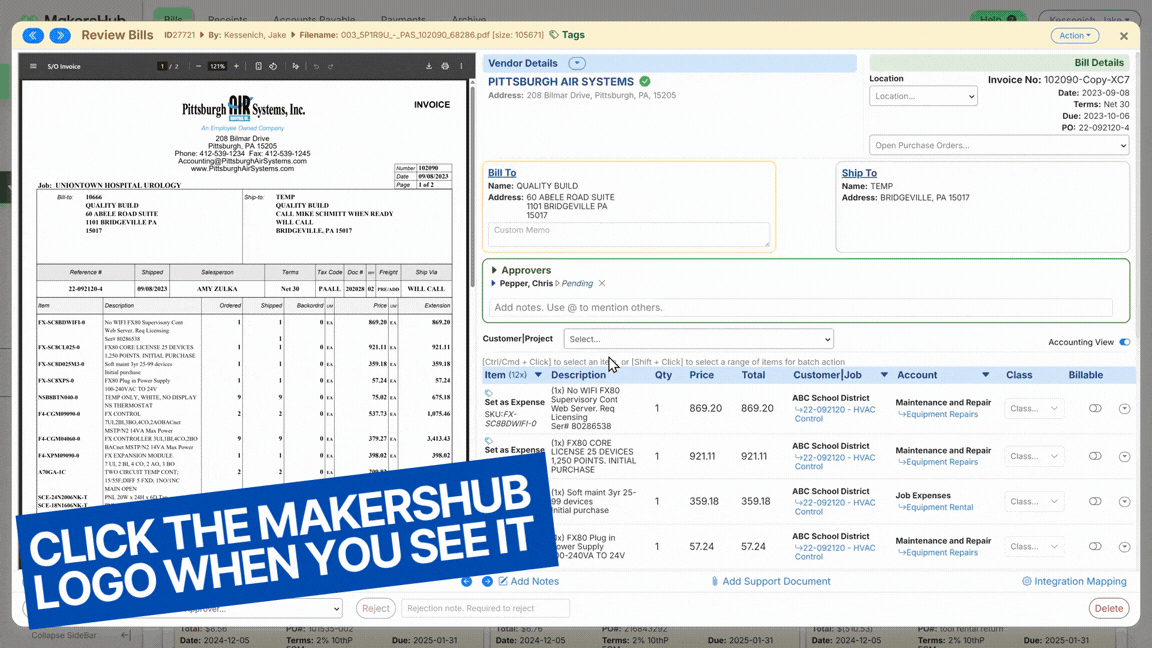Print the invoice PDF
This screenshot has height=648, width=1152.
click(x=445, y=66)
